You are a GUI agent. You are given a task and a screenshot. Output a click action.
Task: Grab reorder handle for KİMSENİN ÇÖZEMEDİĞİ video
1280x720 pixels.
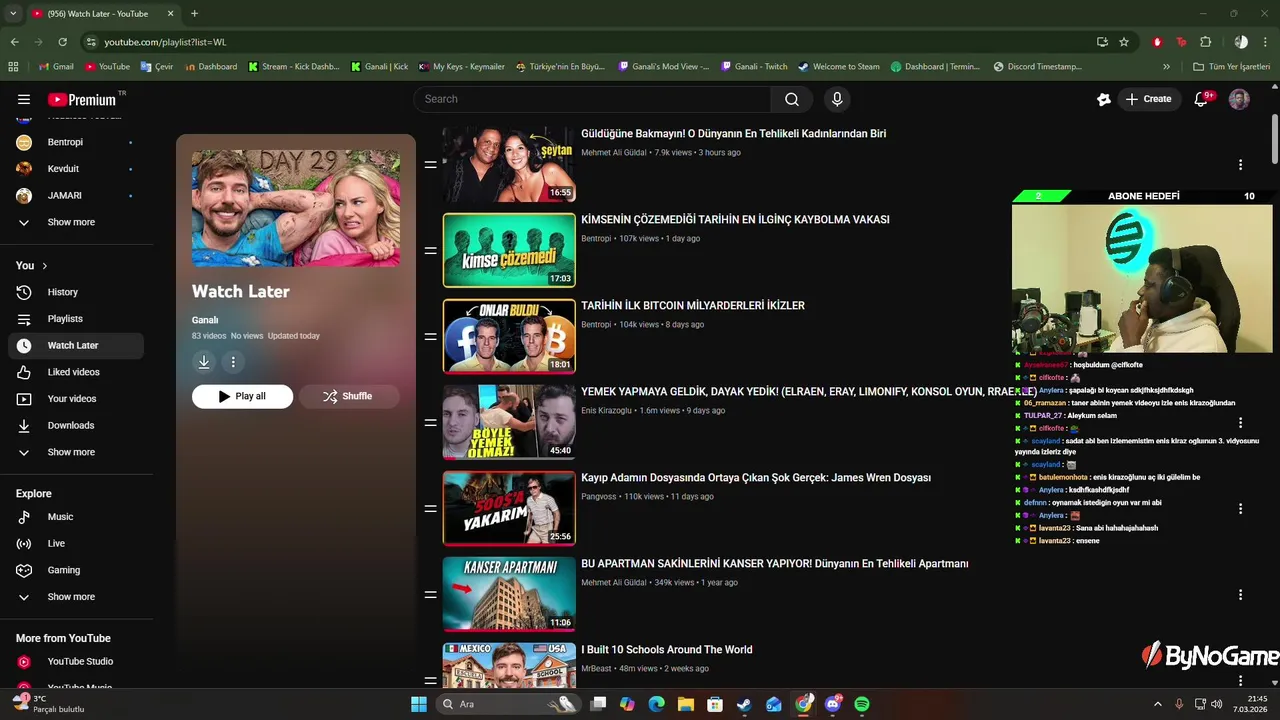430,251
